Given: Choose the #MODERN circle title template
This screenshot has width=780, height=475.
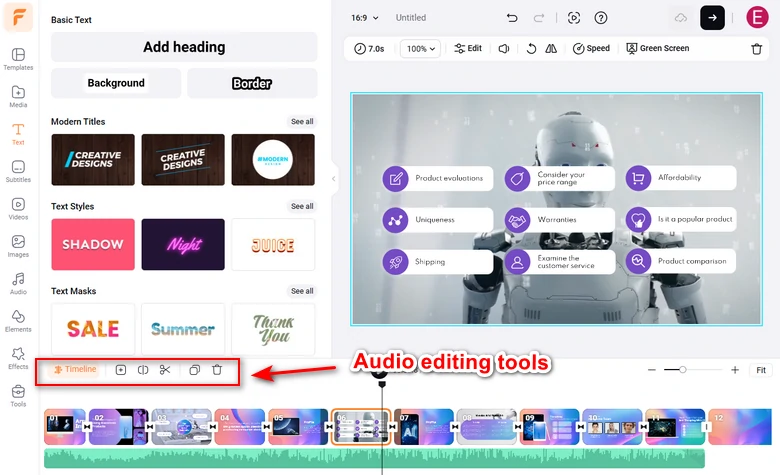Looking at the screenshot, I should pos(273,160).
